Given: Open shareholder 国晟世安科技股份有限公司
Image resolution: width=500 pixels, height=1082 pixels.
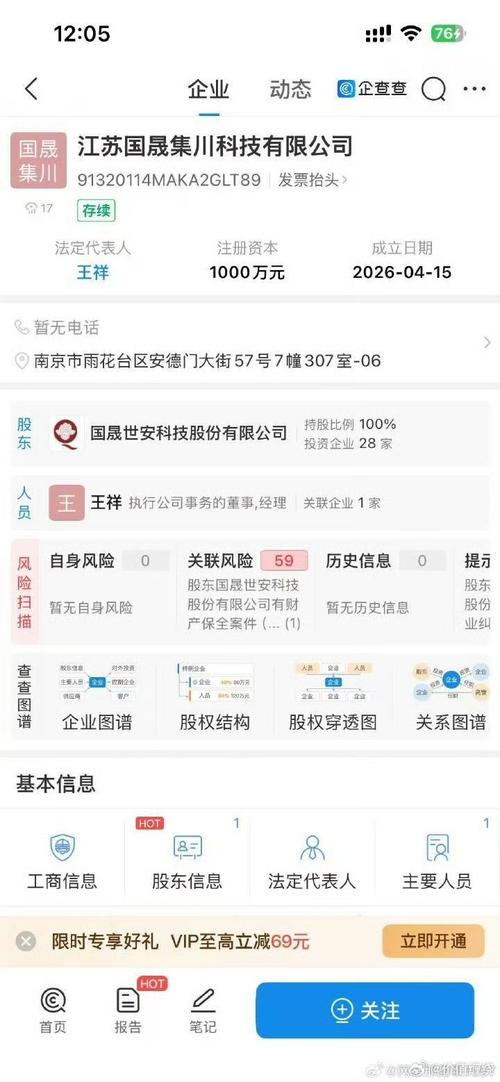Looking at the screenshot, I should (188, 433).
